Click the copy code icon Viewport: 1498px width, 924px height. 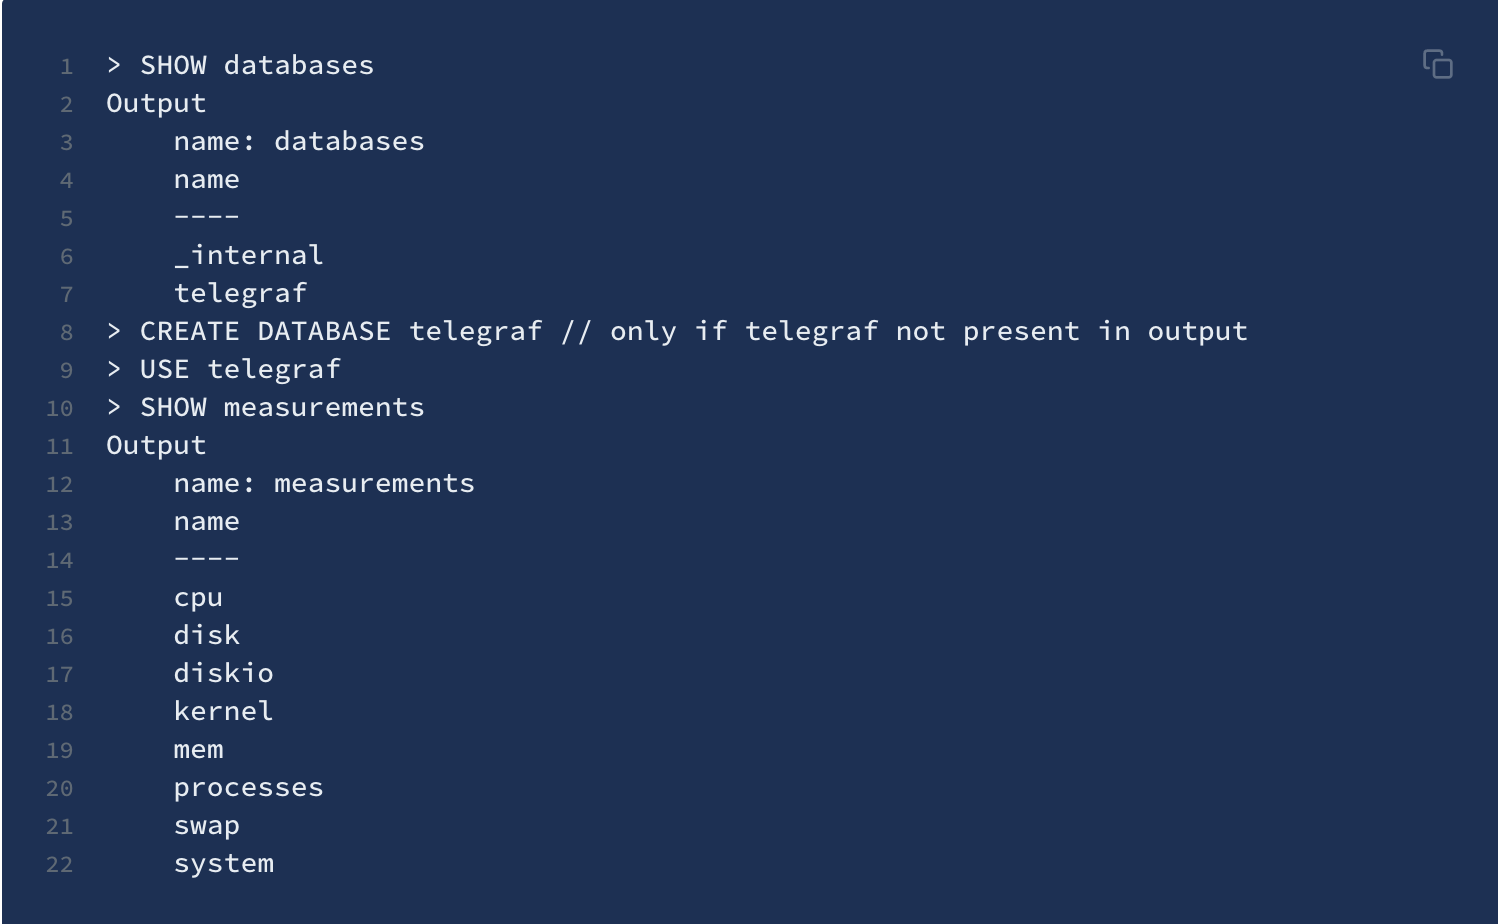point(1437,64)
